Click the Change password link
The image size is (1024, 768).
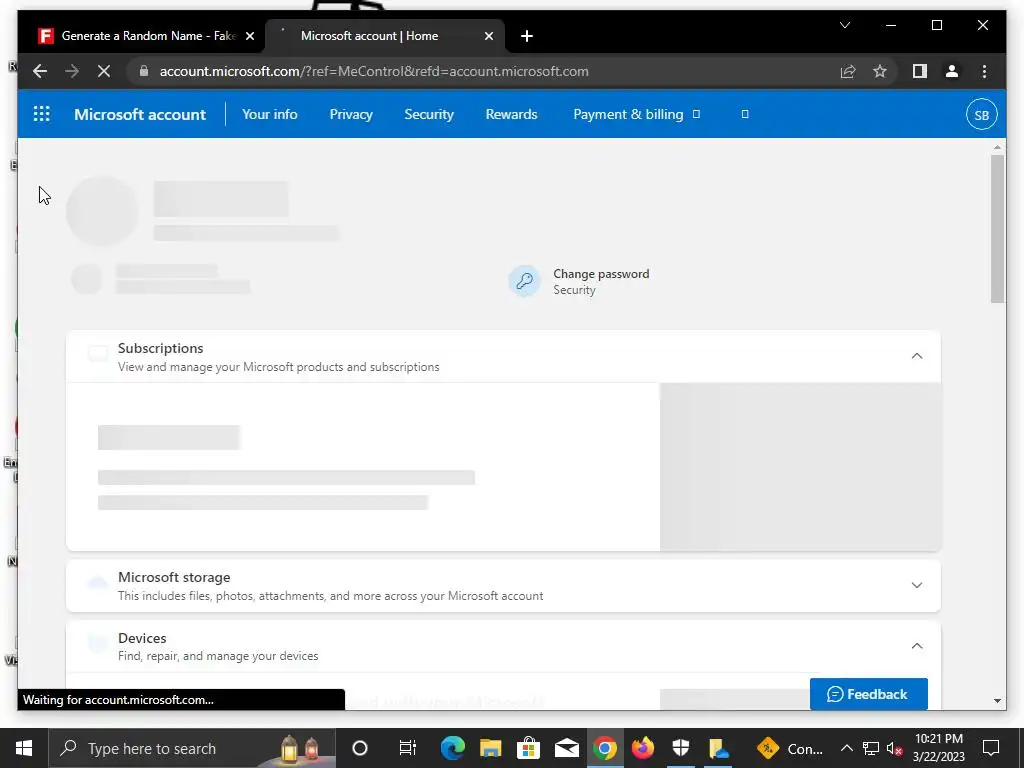tap(601, 274)
